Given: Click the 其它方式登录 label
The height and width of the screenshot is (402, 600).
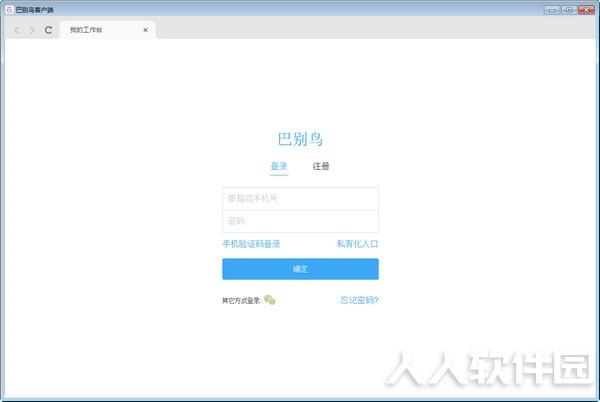Looking at the screenshot, I should [x=241, y=301].
